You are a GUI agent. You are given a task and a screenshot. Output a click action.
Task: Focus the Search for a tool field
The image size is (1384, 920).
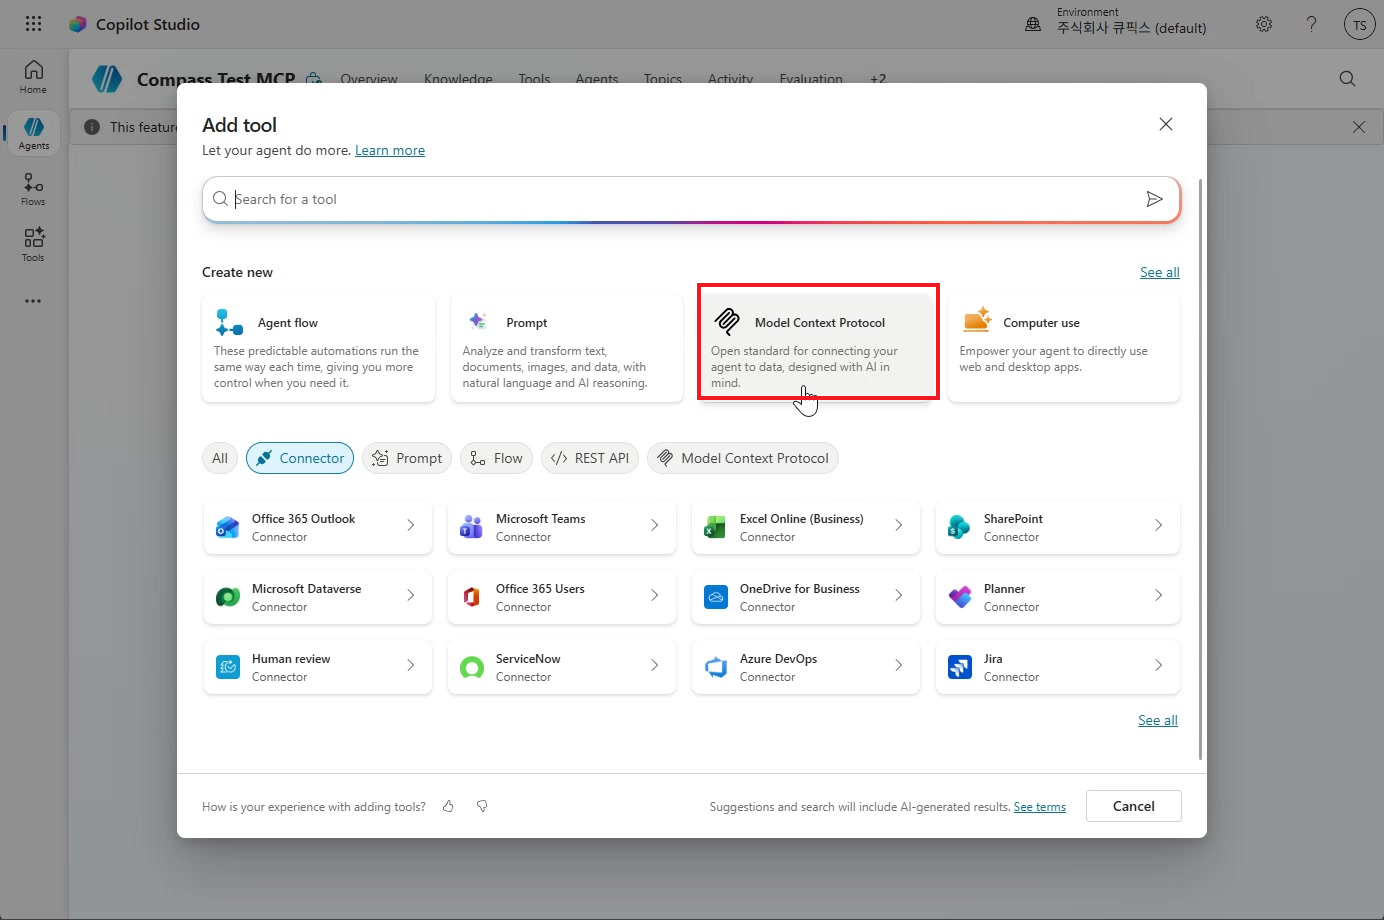click(691, 199)
